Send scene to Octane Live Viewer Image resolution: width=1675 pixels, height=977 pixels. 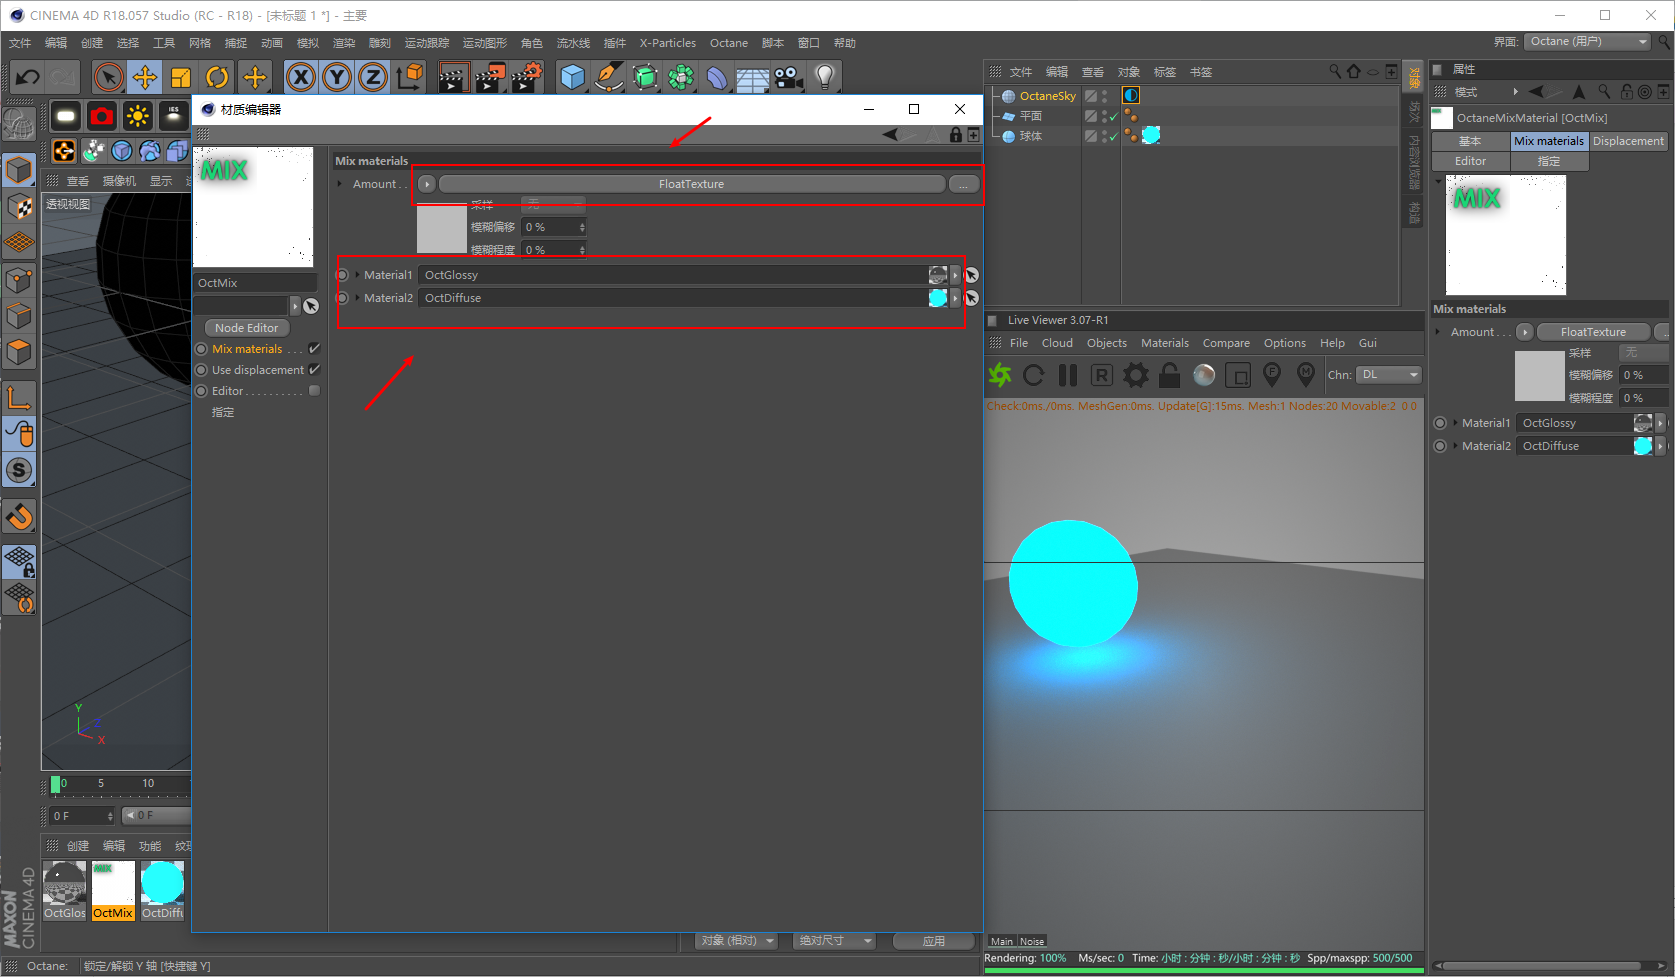1000,375
